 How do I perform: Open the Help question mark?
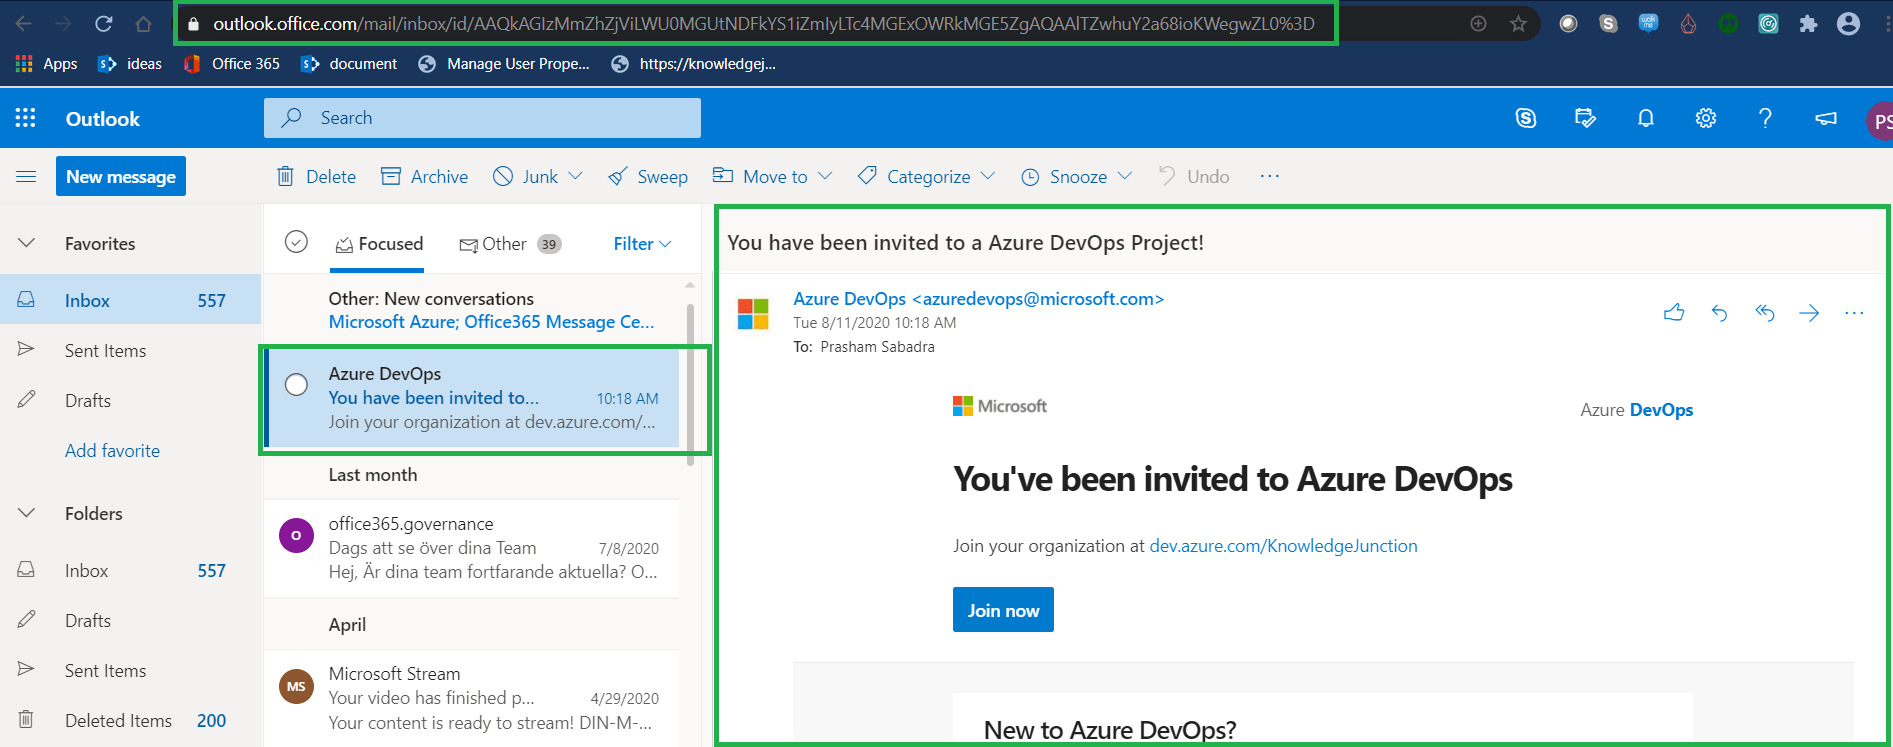pos(1765,118)
